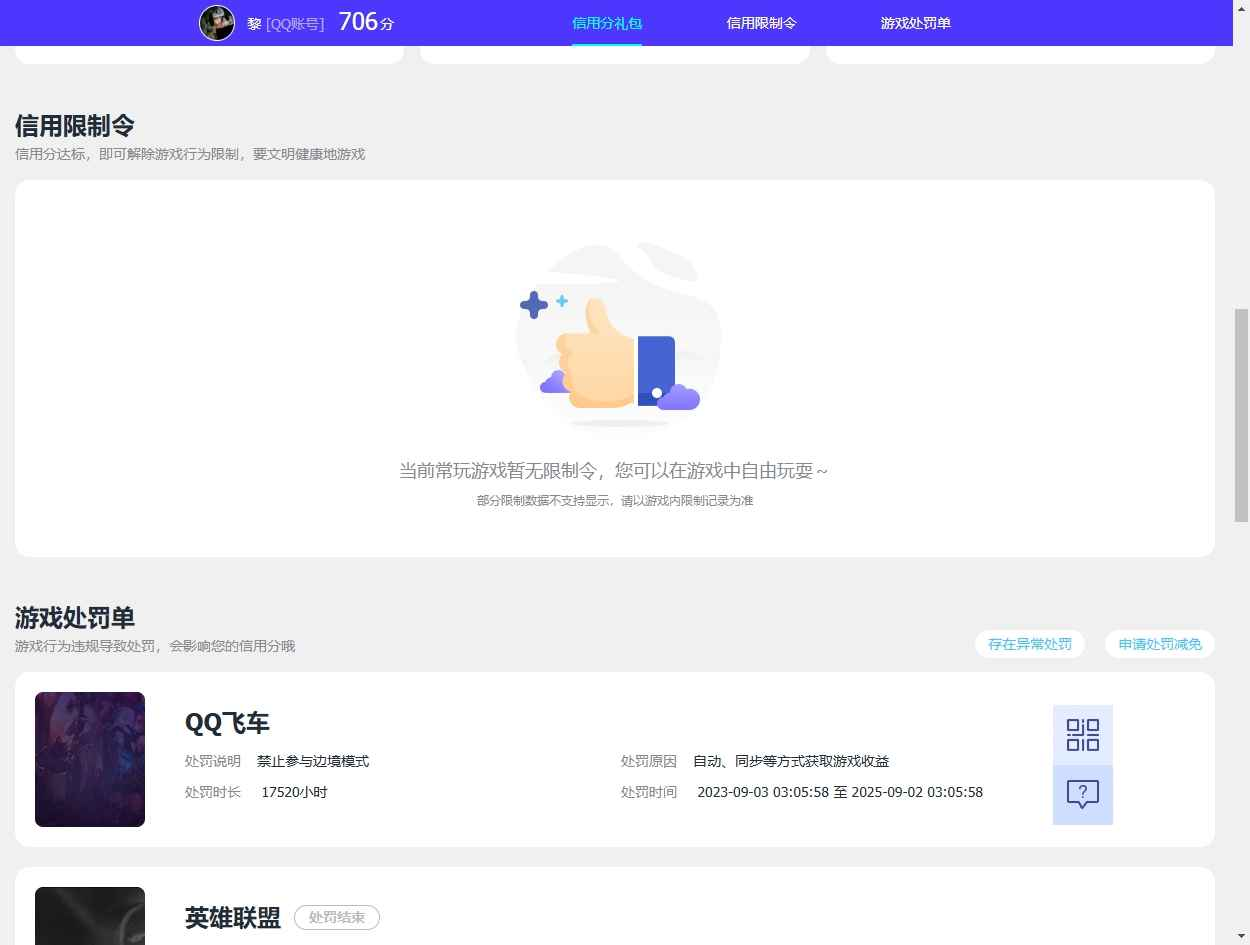This screenshot has height=945, width=1250.
Task: Click 存在异常处罚 button
Action: pos(1030,644)
